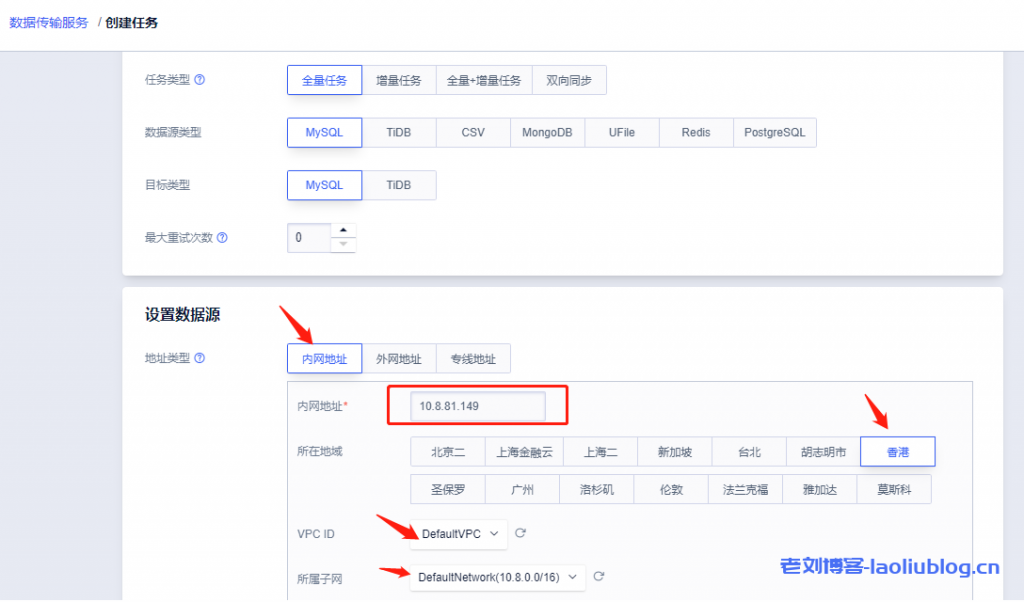1024x602 pixels.
Task: Click help icon beside 最大重试次数
Action: pos(222,238)
